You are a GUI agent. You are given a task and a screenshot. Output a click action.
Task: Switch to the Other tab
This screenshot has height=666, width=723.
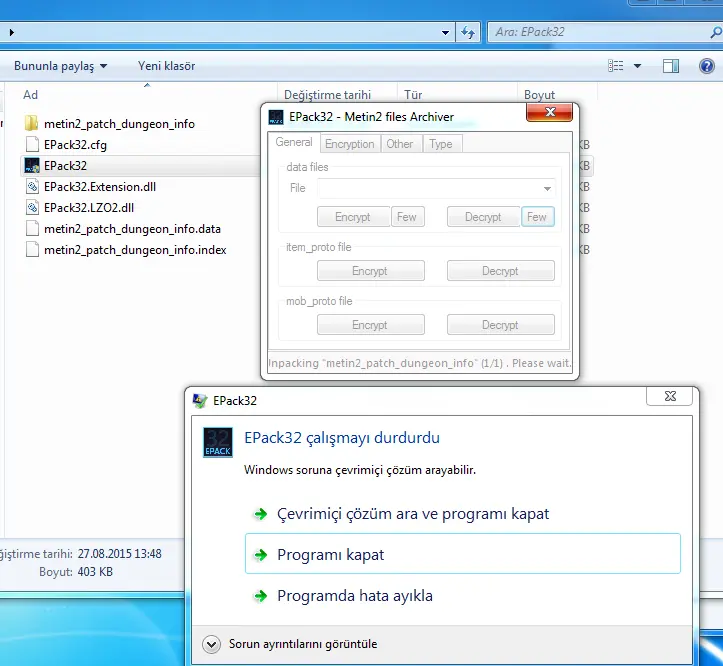coord(400,144)
